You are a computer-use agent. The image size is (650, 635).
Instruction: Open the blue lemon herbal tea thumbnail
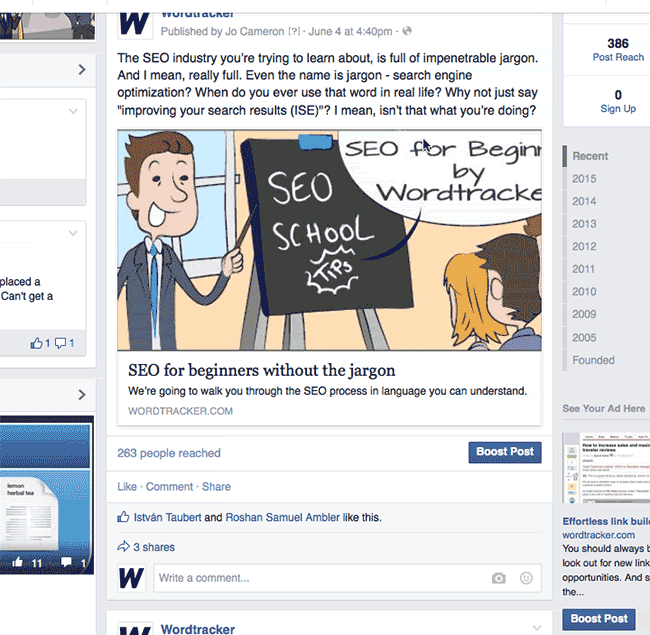45,495
